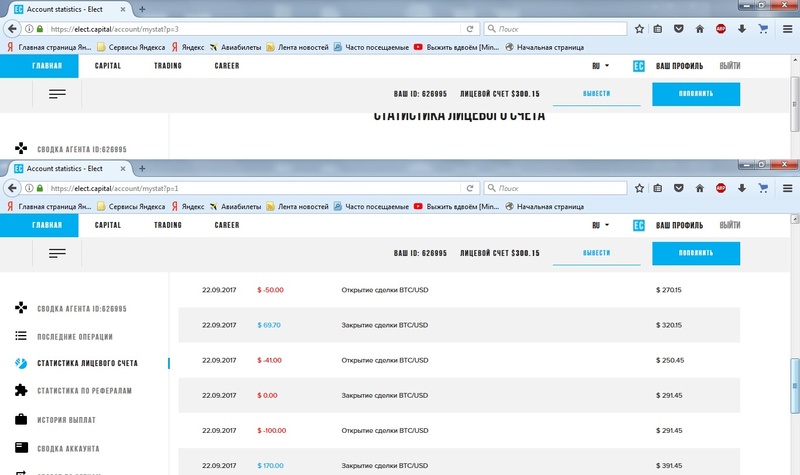The height and width of the screenshot is (475, 800).
Task: Click balance value $ 391.45
Action: (669, 466)
